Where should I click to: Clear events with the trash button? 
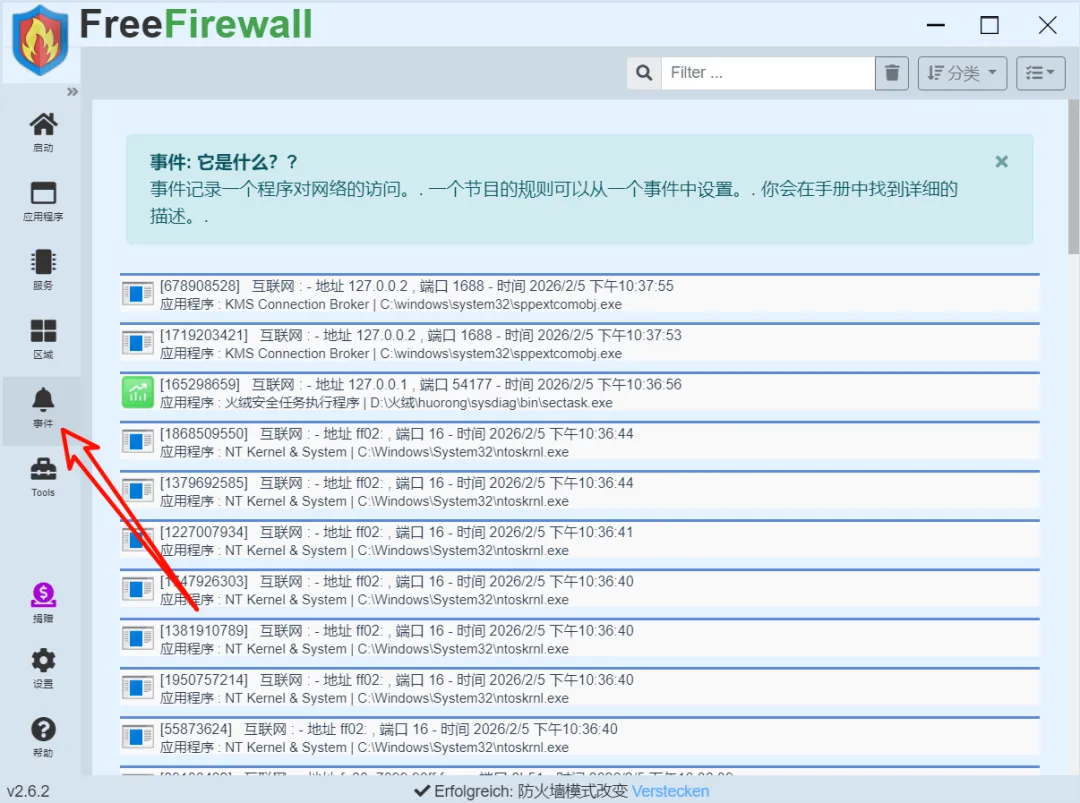[892, 73]
